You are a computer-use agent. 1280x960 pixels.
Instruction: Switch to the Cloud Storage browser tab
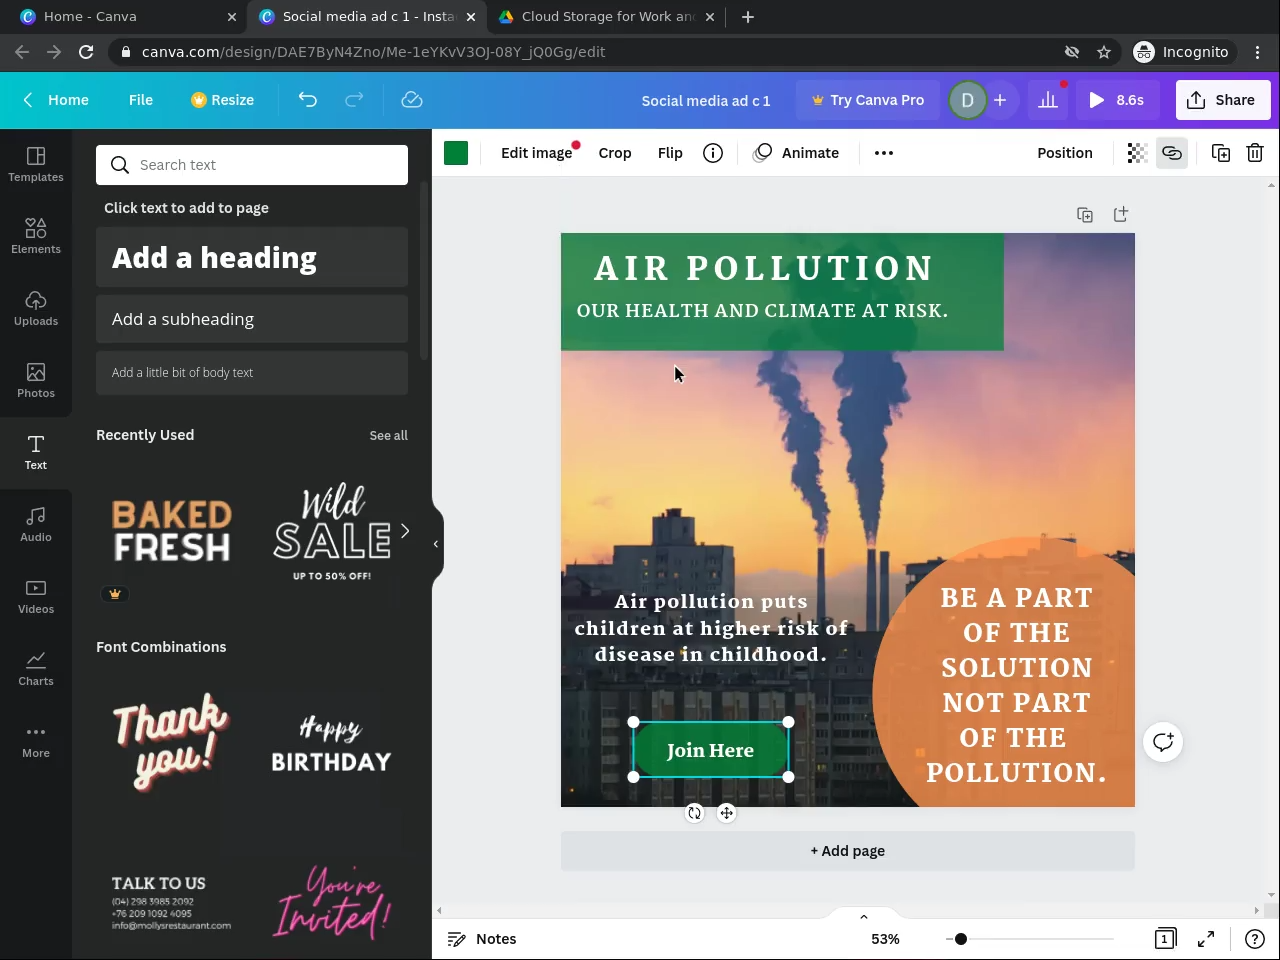pos(608,16)
